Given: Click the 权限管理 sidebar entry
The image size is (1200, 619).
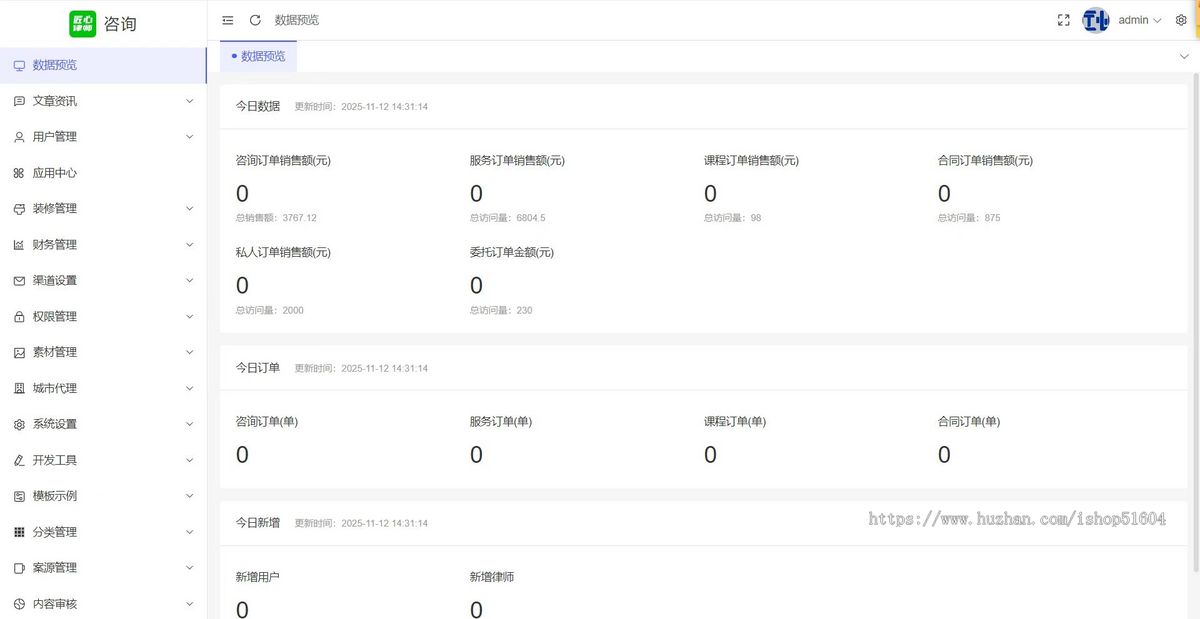Looking at the screenshot, I should (55, 315).
